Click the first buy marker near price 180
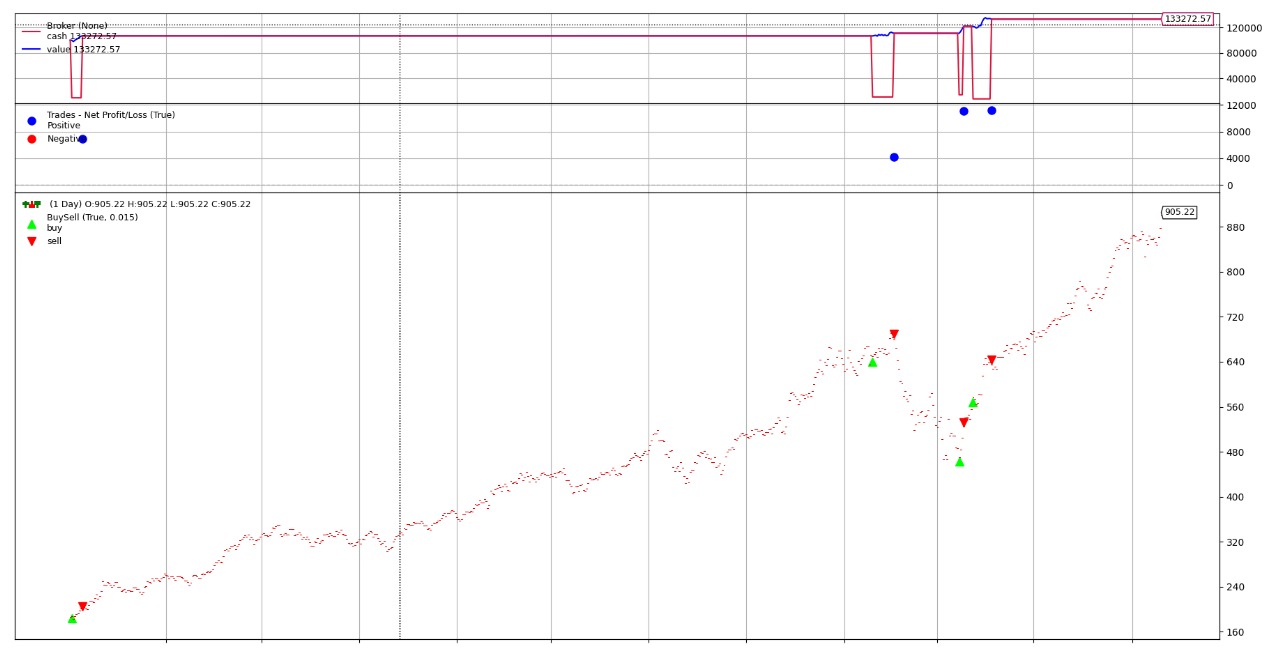This screenshot has width=1280, height=662. (x=72, y=619)
